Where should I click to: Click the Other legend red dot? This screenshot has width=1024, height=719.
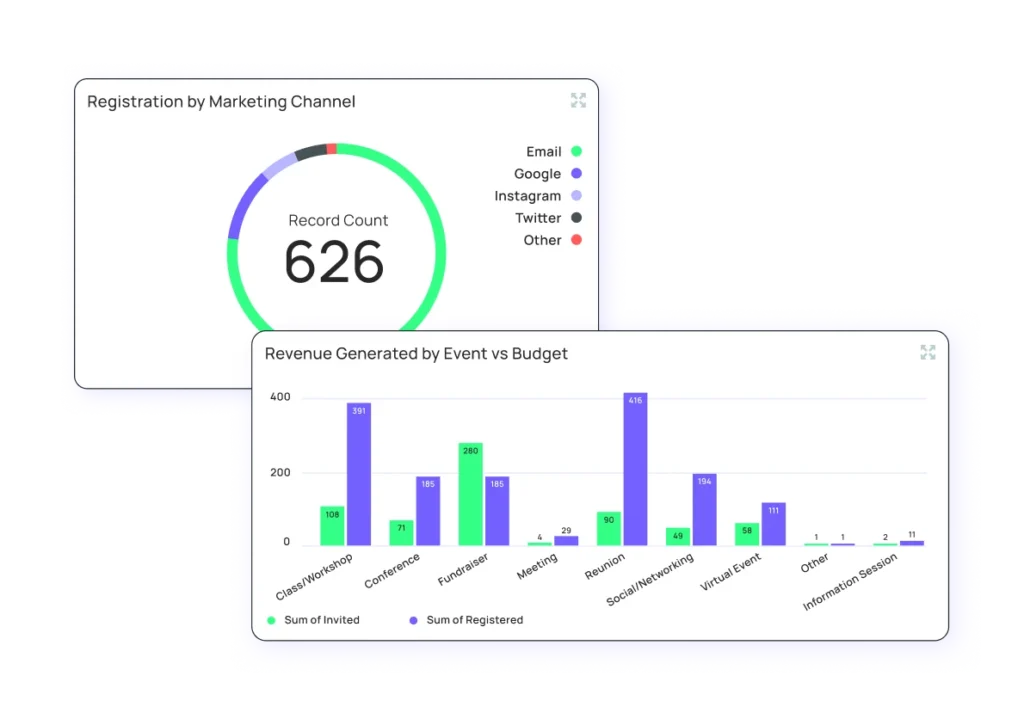tap(576, 240)
